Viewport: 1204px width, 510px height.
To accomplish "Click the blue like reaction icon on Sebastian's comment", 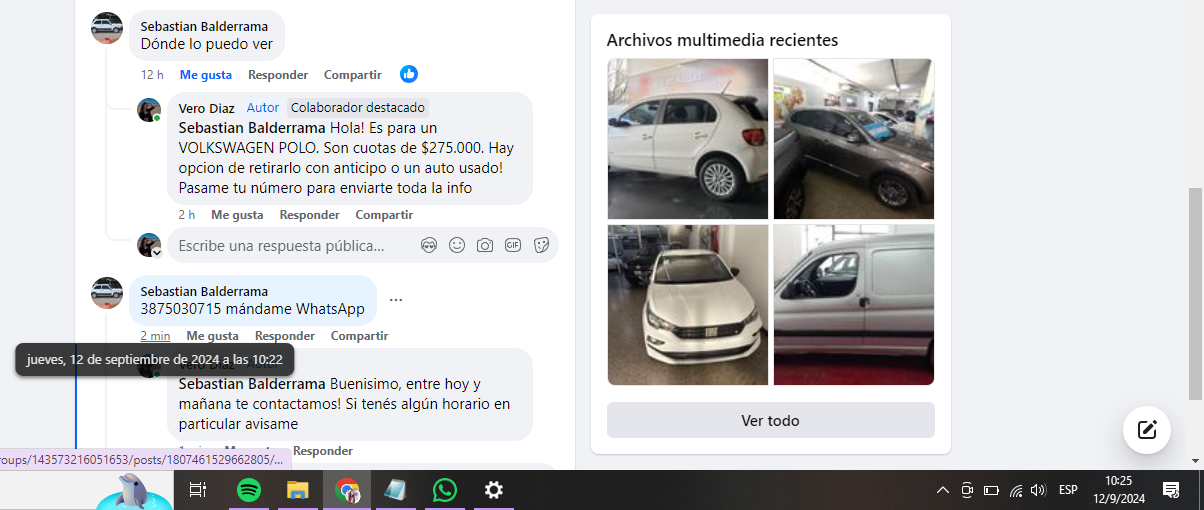I will pos(409,74).
